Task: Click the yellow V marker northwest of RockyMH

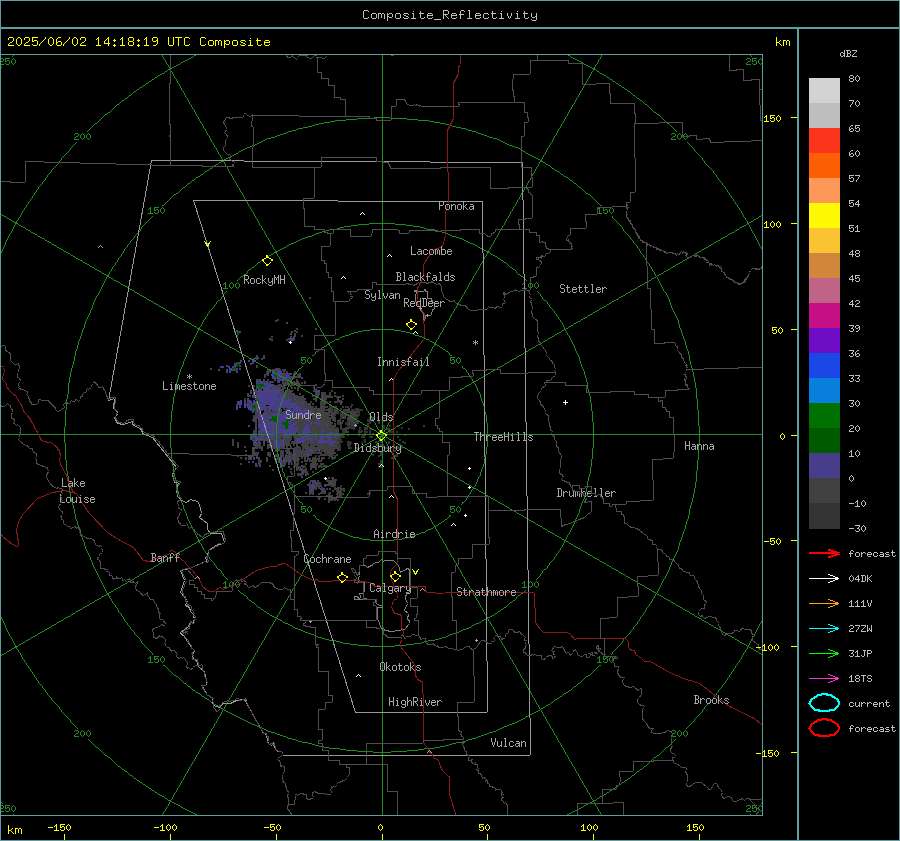Action: [x=208, y=244]
